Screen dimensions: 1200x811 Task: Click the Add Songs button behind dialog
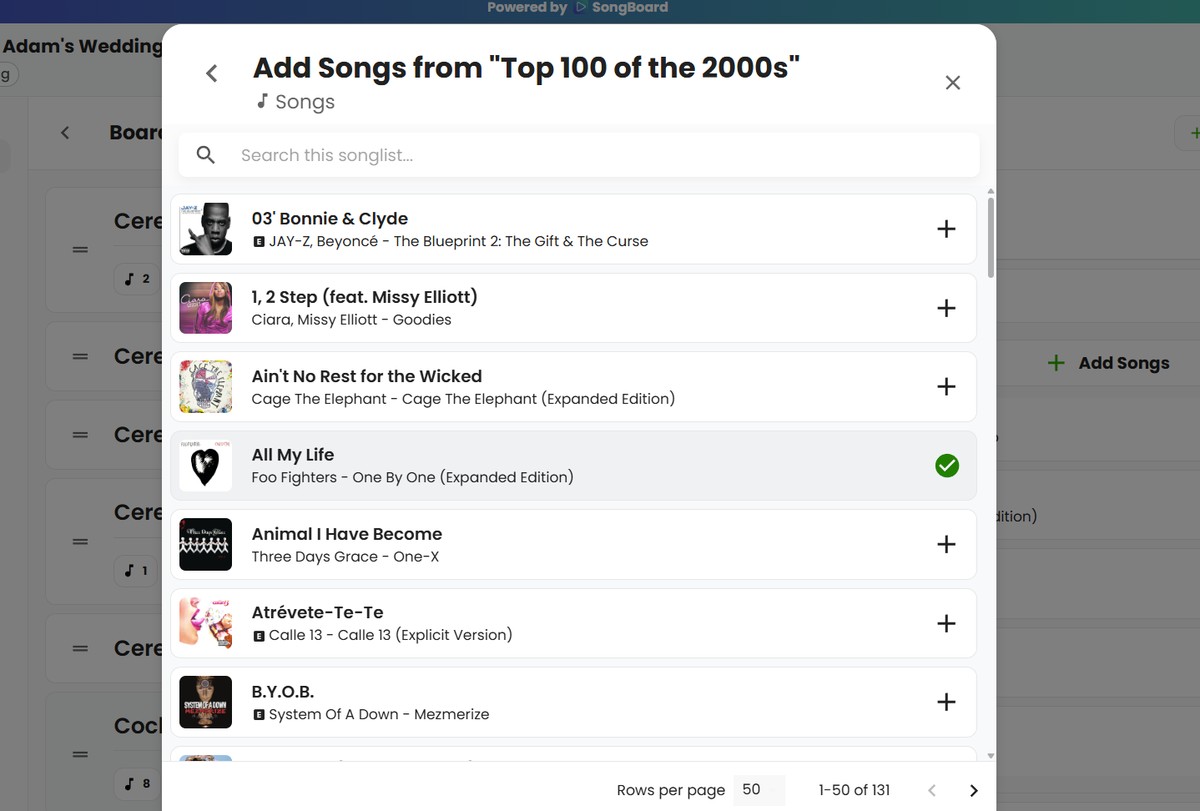click(x=1108, y=363)
